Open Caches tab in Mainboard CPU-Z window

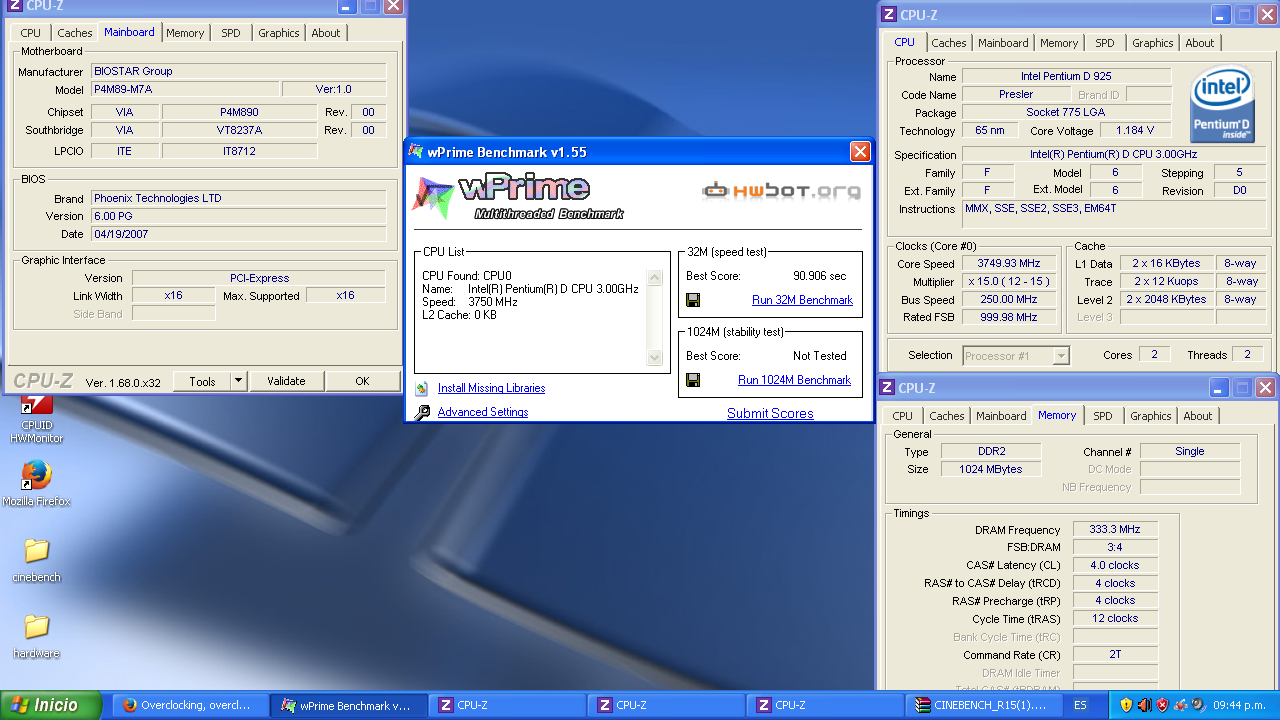(75, 33)
